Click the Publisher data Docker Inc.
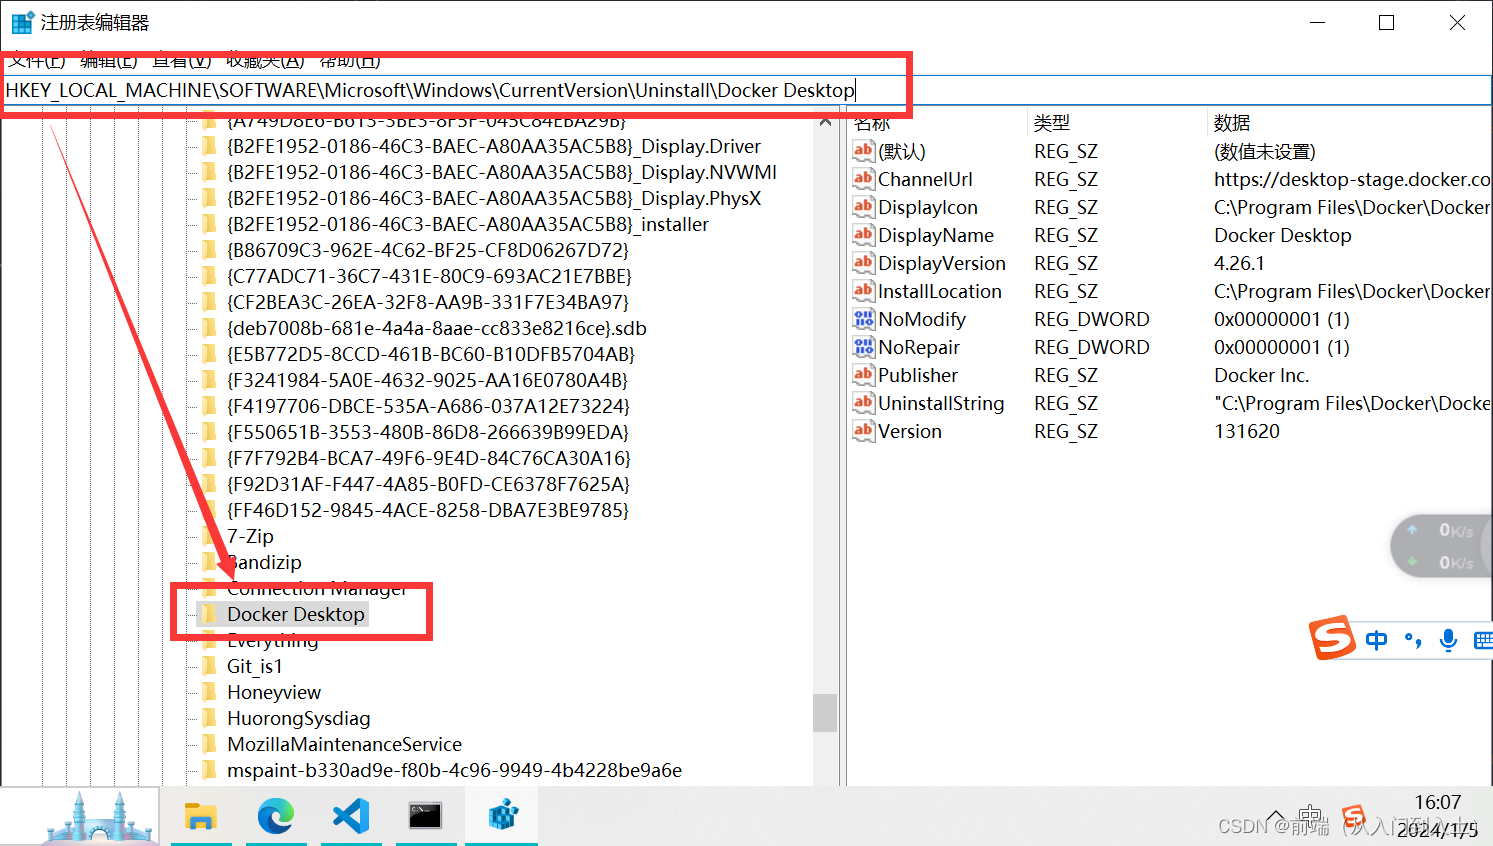Screen dimensions: 1493x846 pos(1262,375)
